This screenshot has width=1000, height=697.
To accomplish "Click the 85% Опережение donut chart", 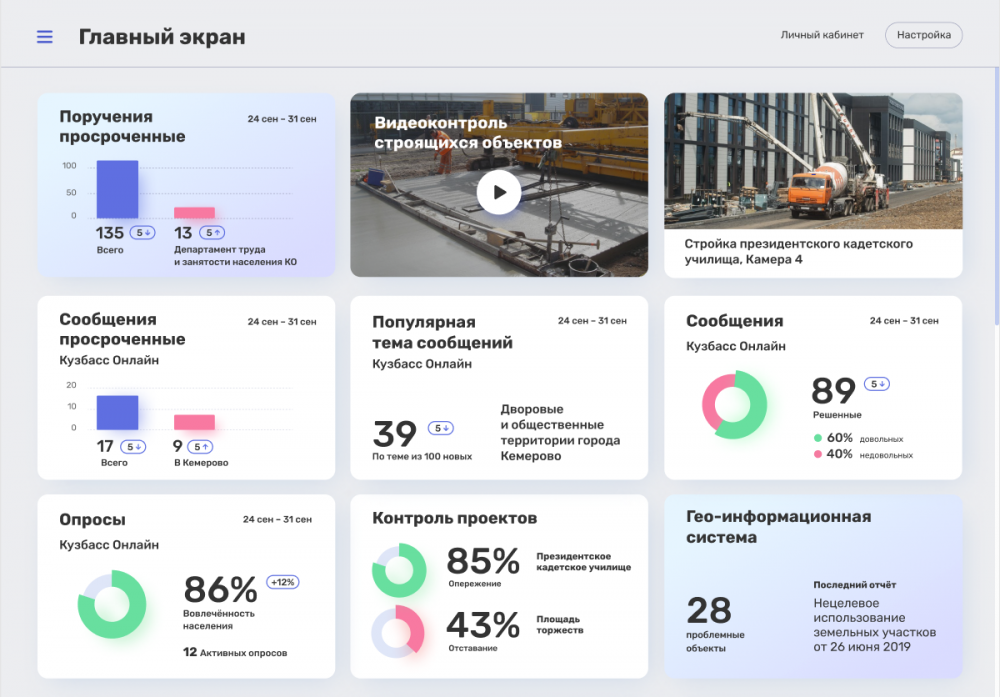I will 399,570.
